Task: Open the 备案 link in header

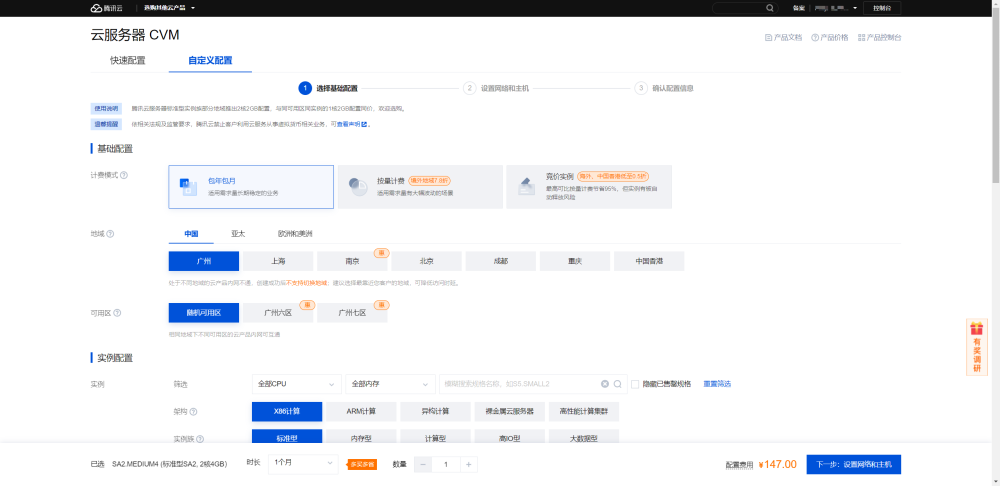Action: [798, 8]
